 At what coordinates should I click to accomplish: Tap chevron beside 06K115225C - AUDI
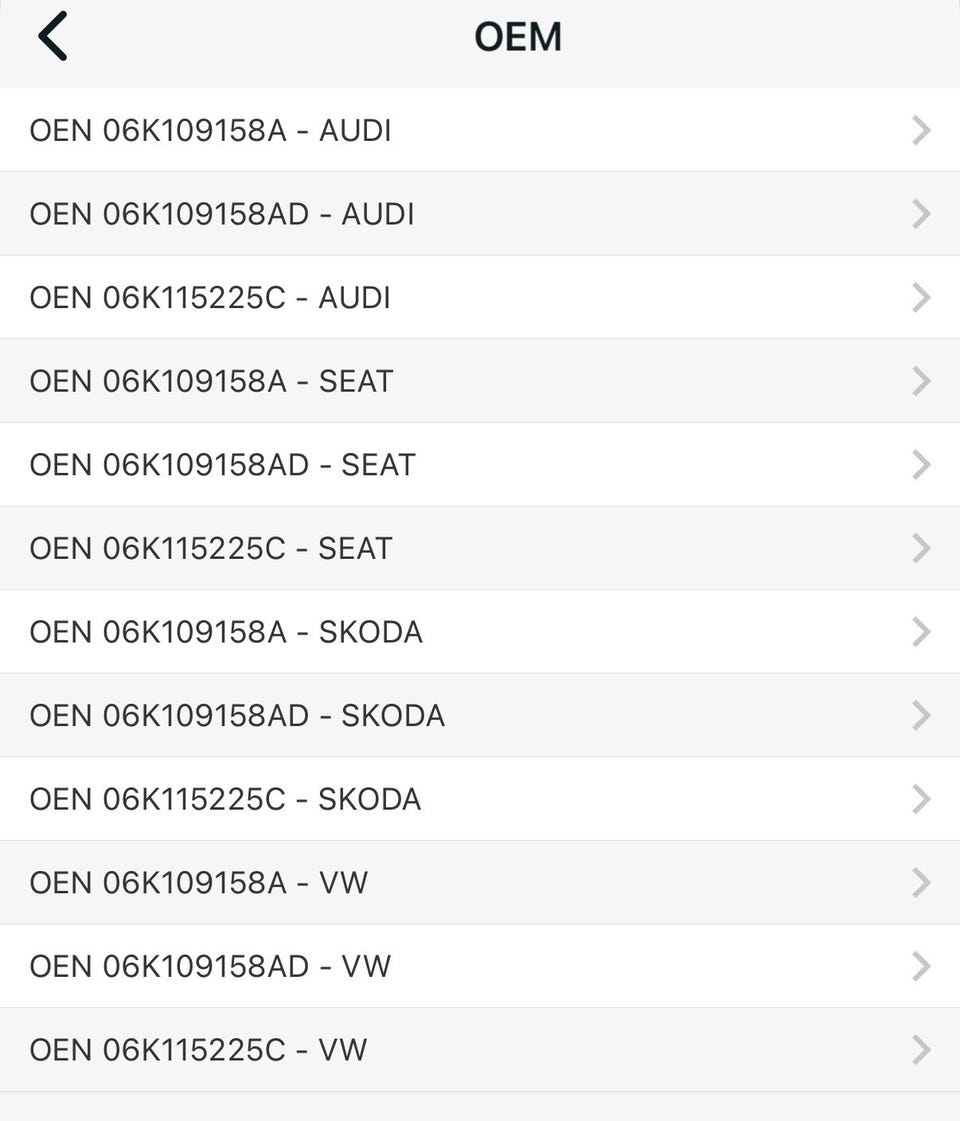point(921,298)
